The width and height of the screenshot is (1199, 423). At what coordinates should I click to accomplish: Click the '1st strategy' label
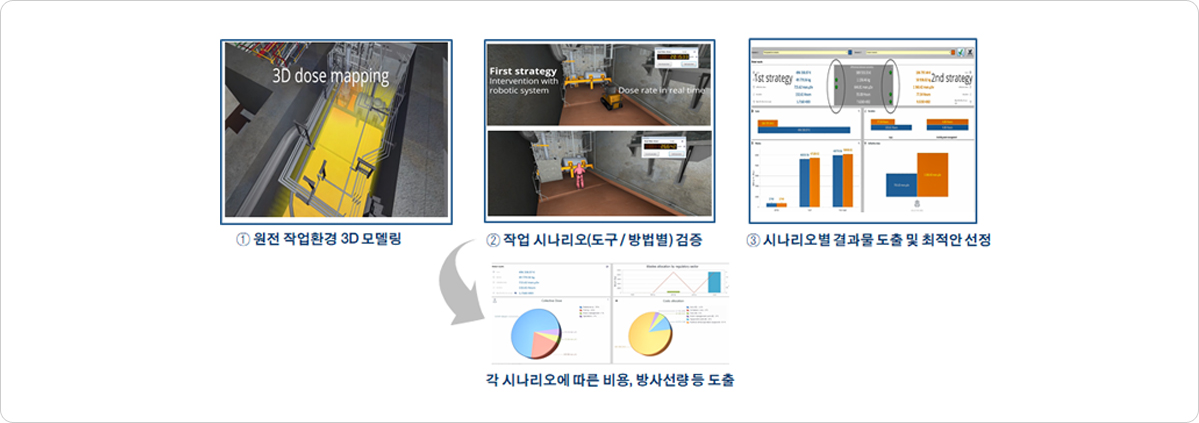click(773, 78)
